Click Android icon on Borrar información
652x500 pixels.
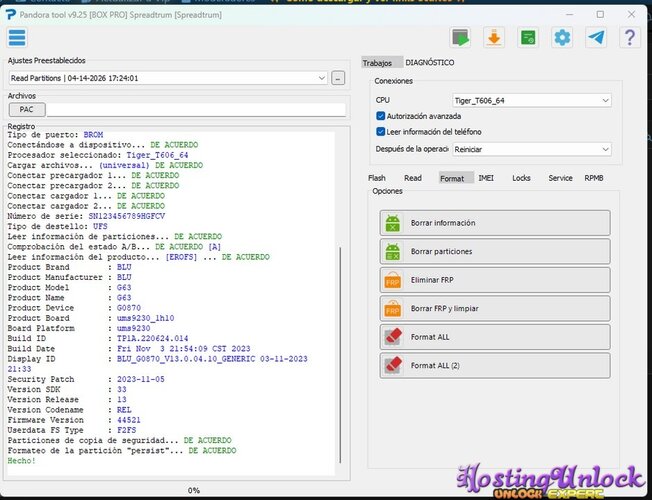pyautogui.click(x=393, y=223)
